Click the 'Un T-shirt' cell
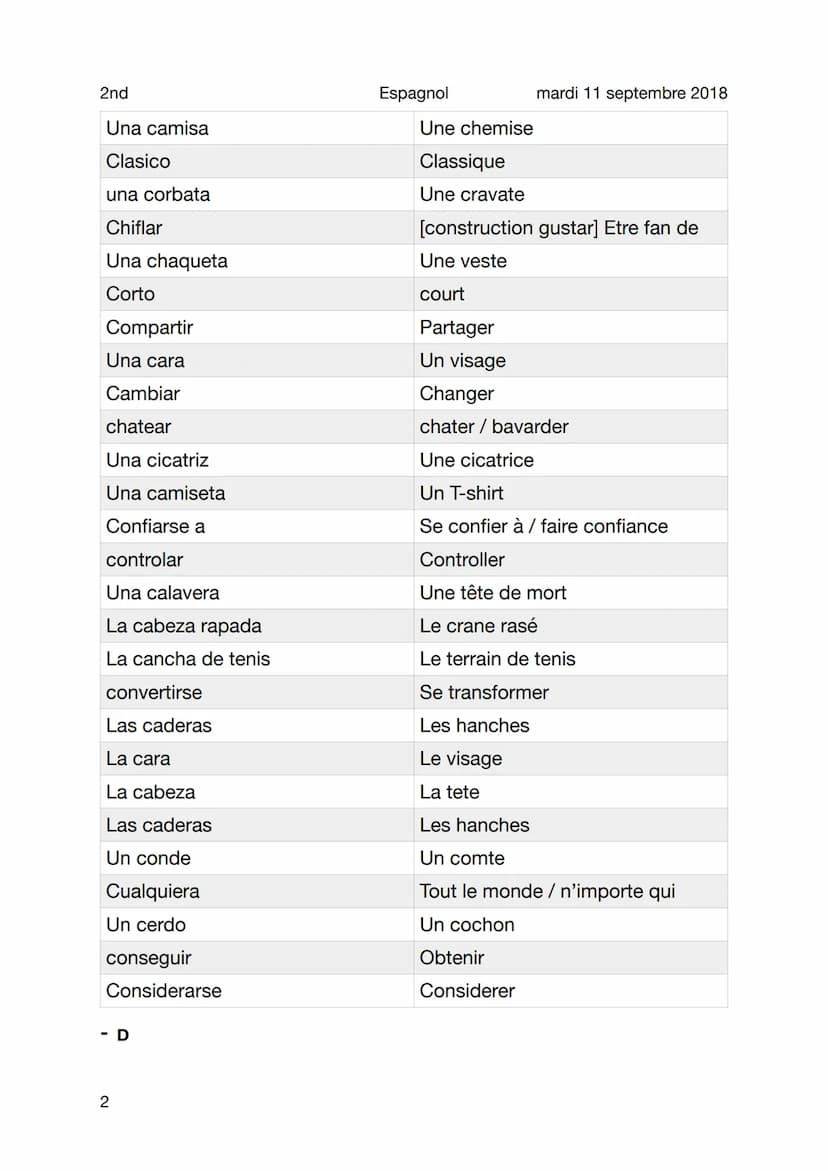 (x=570, y=493)
